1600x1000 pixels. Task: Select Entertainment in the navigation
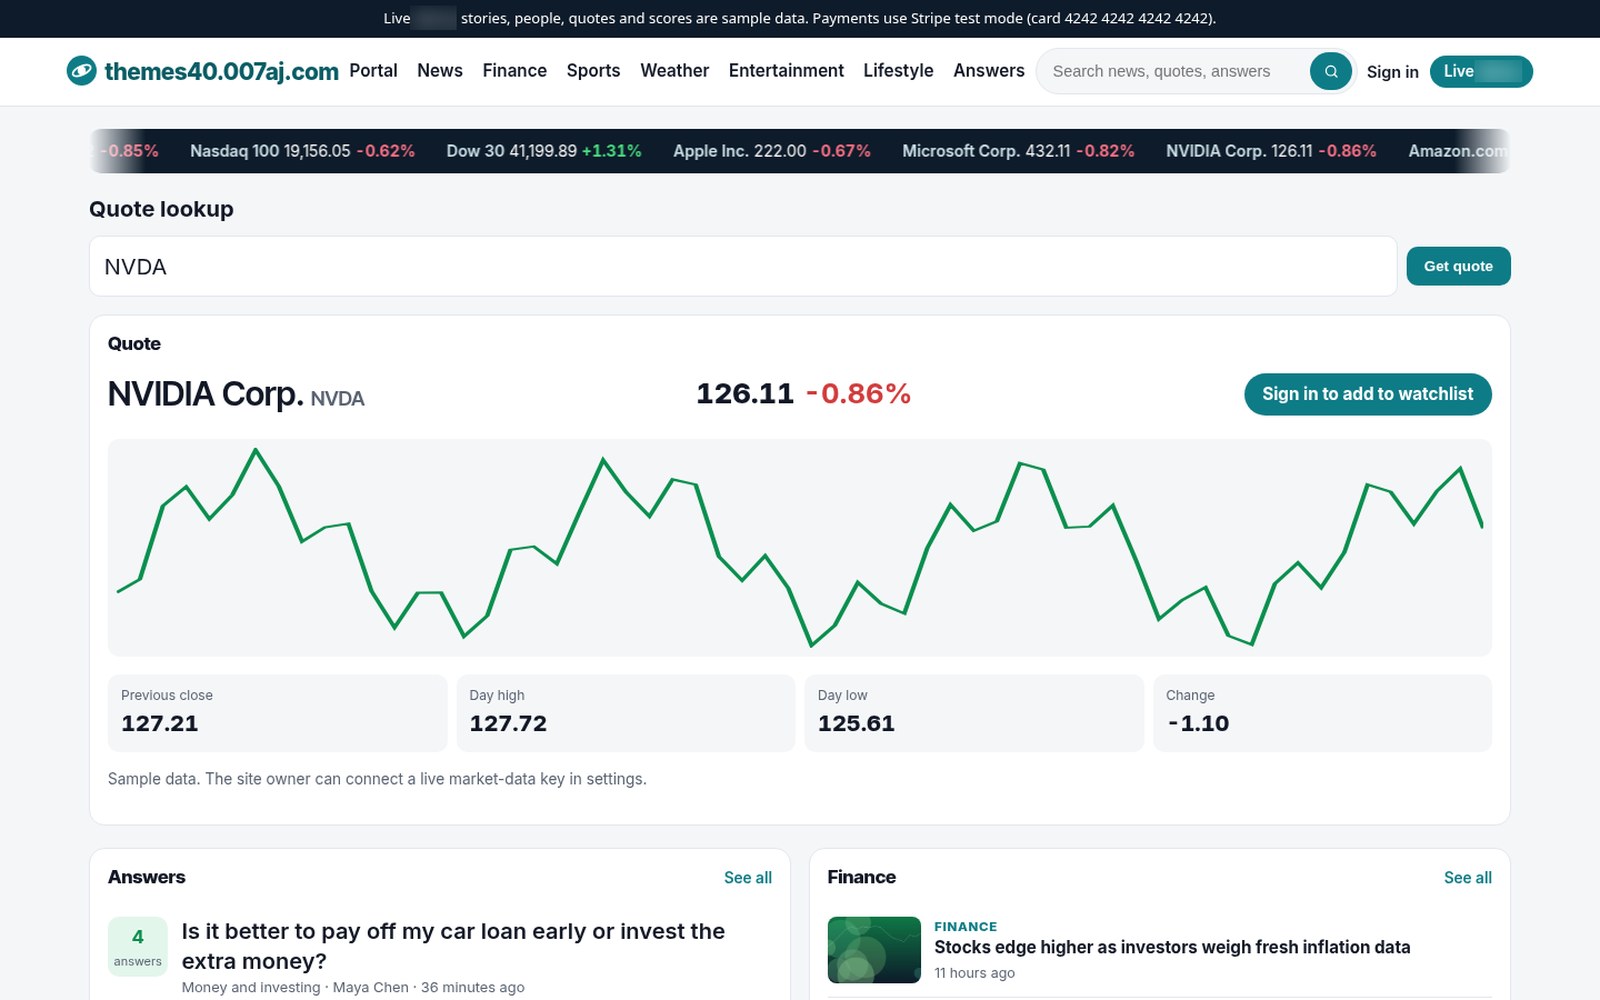pos(786,71)
